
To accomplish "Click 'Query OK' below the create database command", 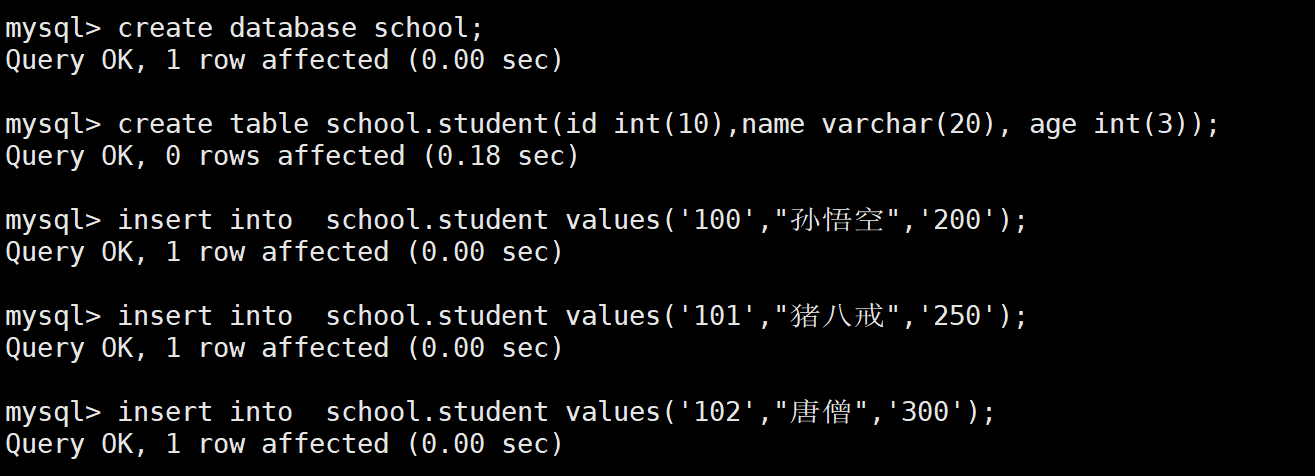I will coord(69,60).
